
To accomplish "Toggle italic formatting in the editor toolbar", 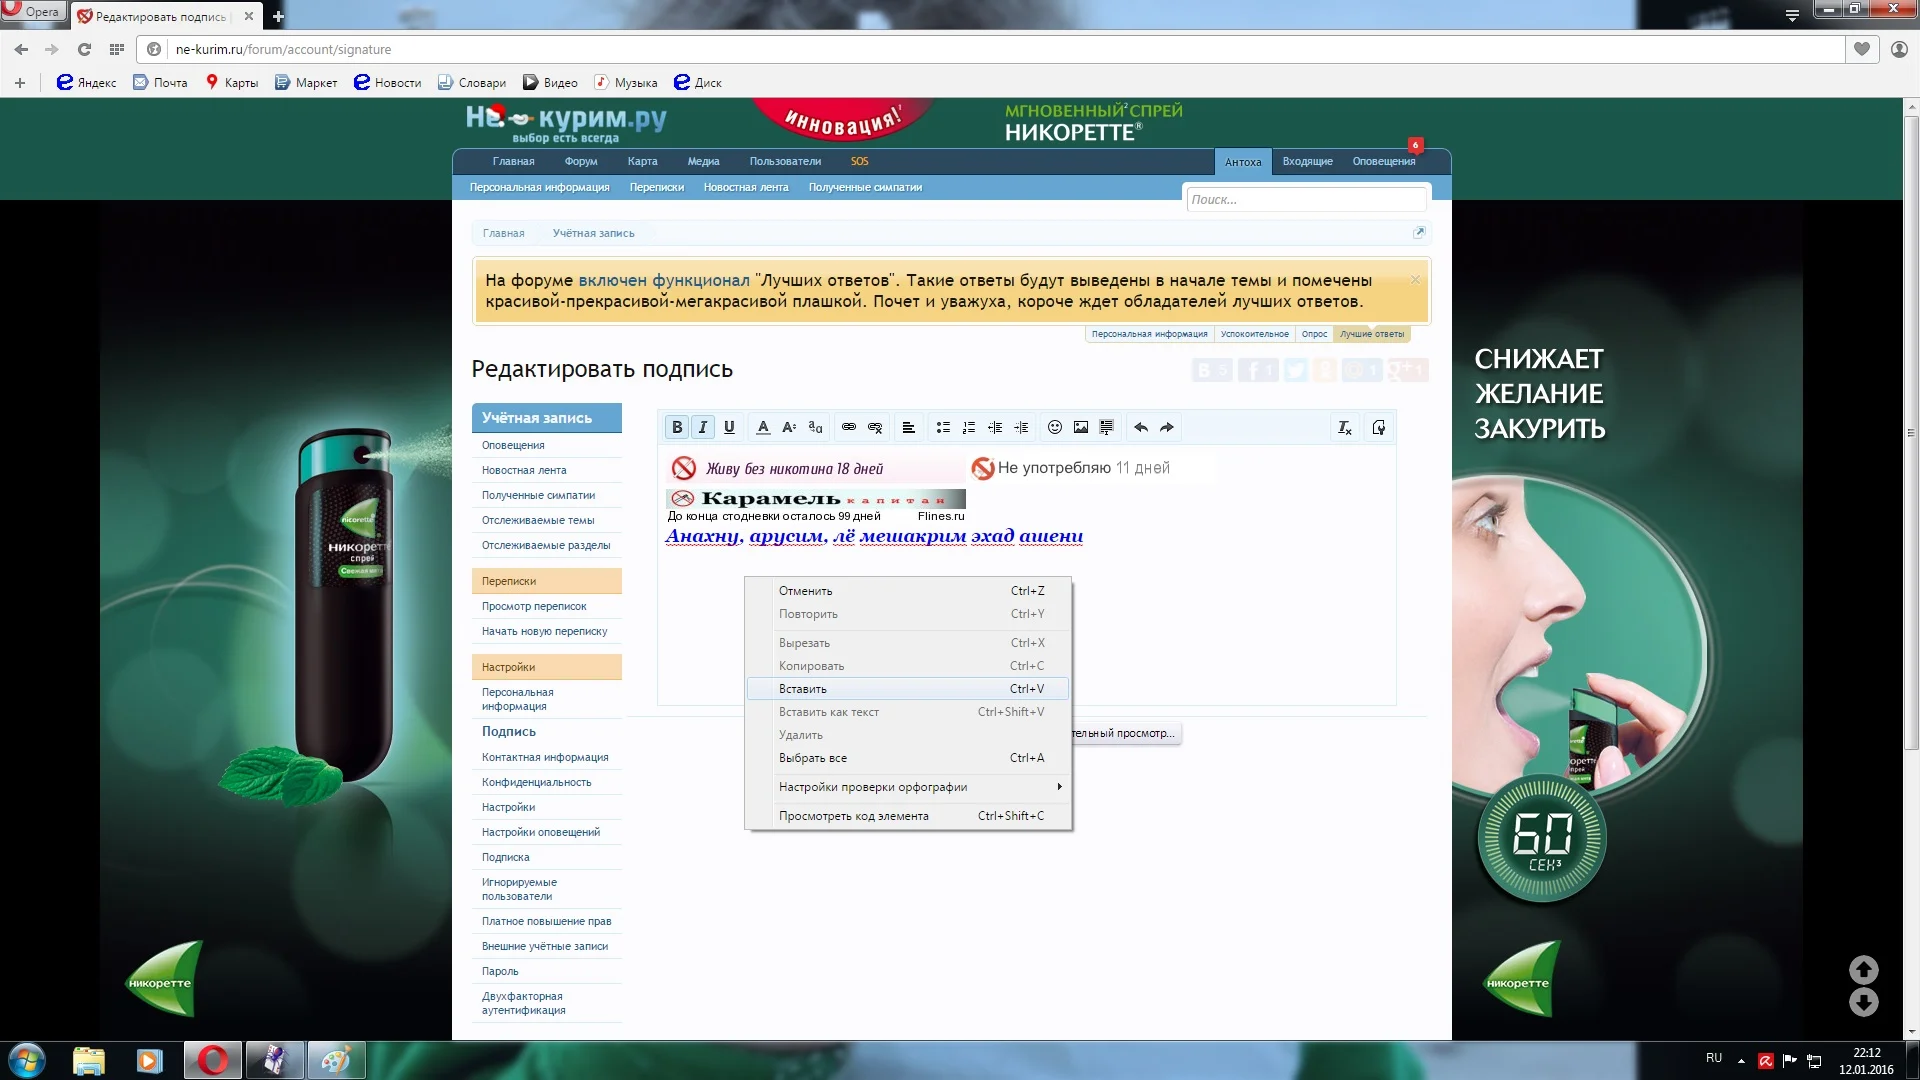I will coord(703,427).
